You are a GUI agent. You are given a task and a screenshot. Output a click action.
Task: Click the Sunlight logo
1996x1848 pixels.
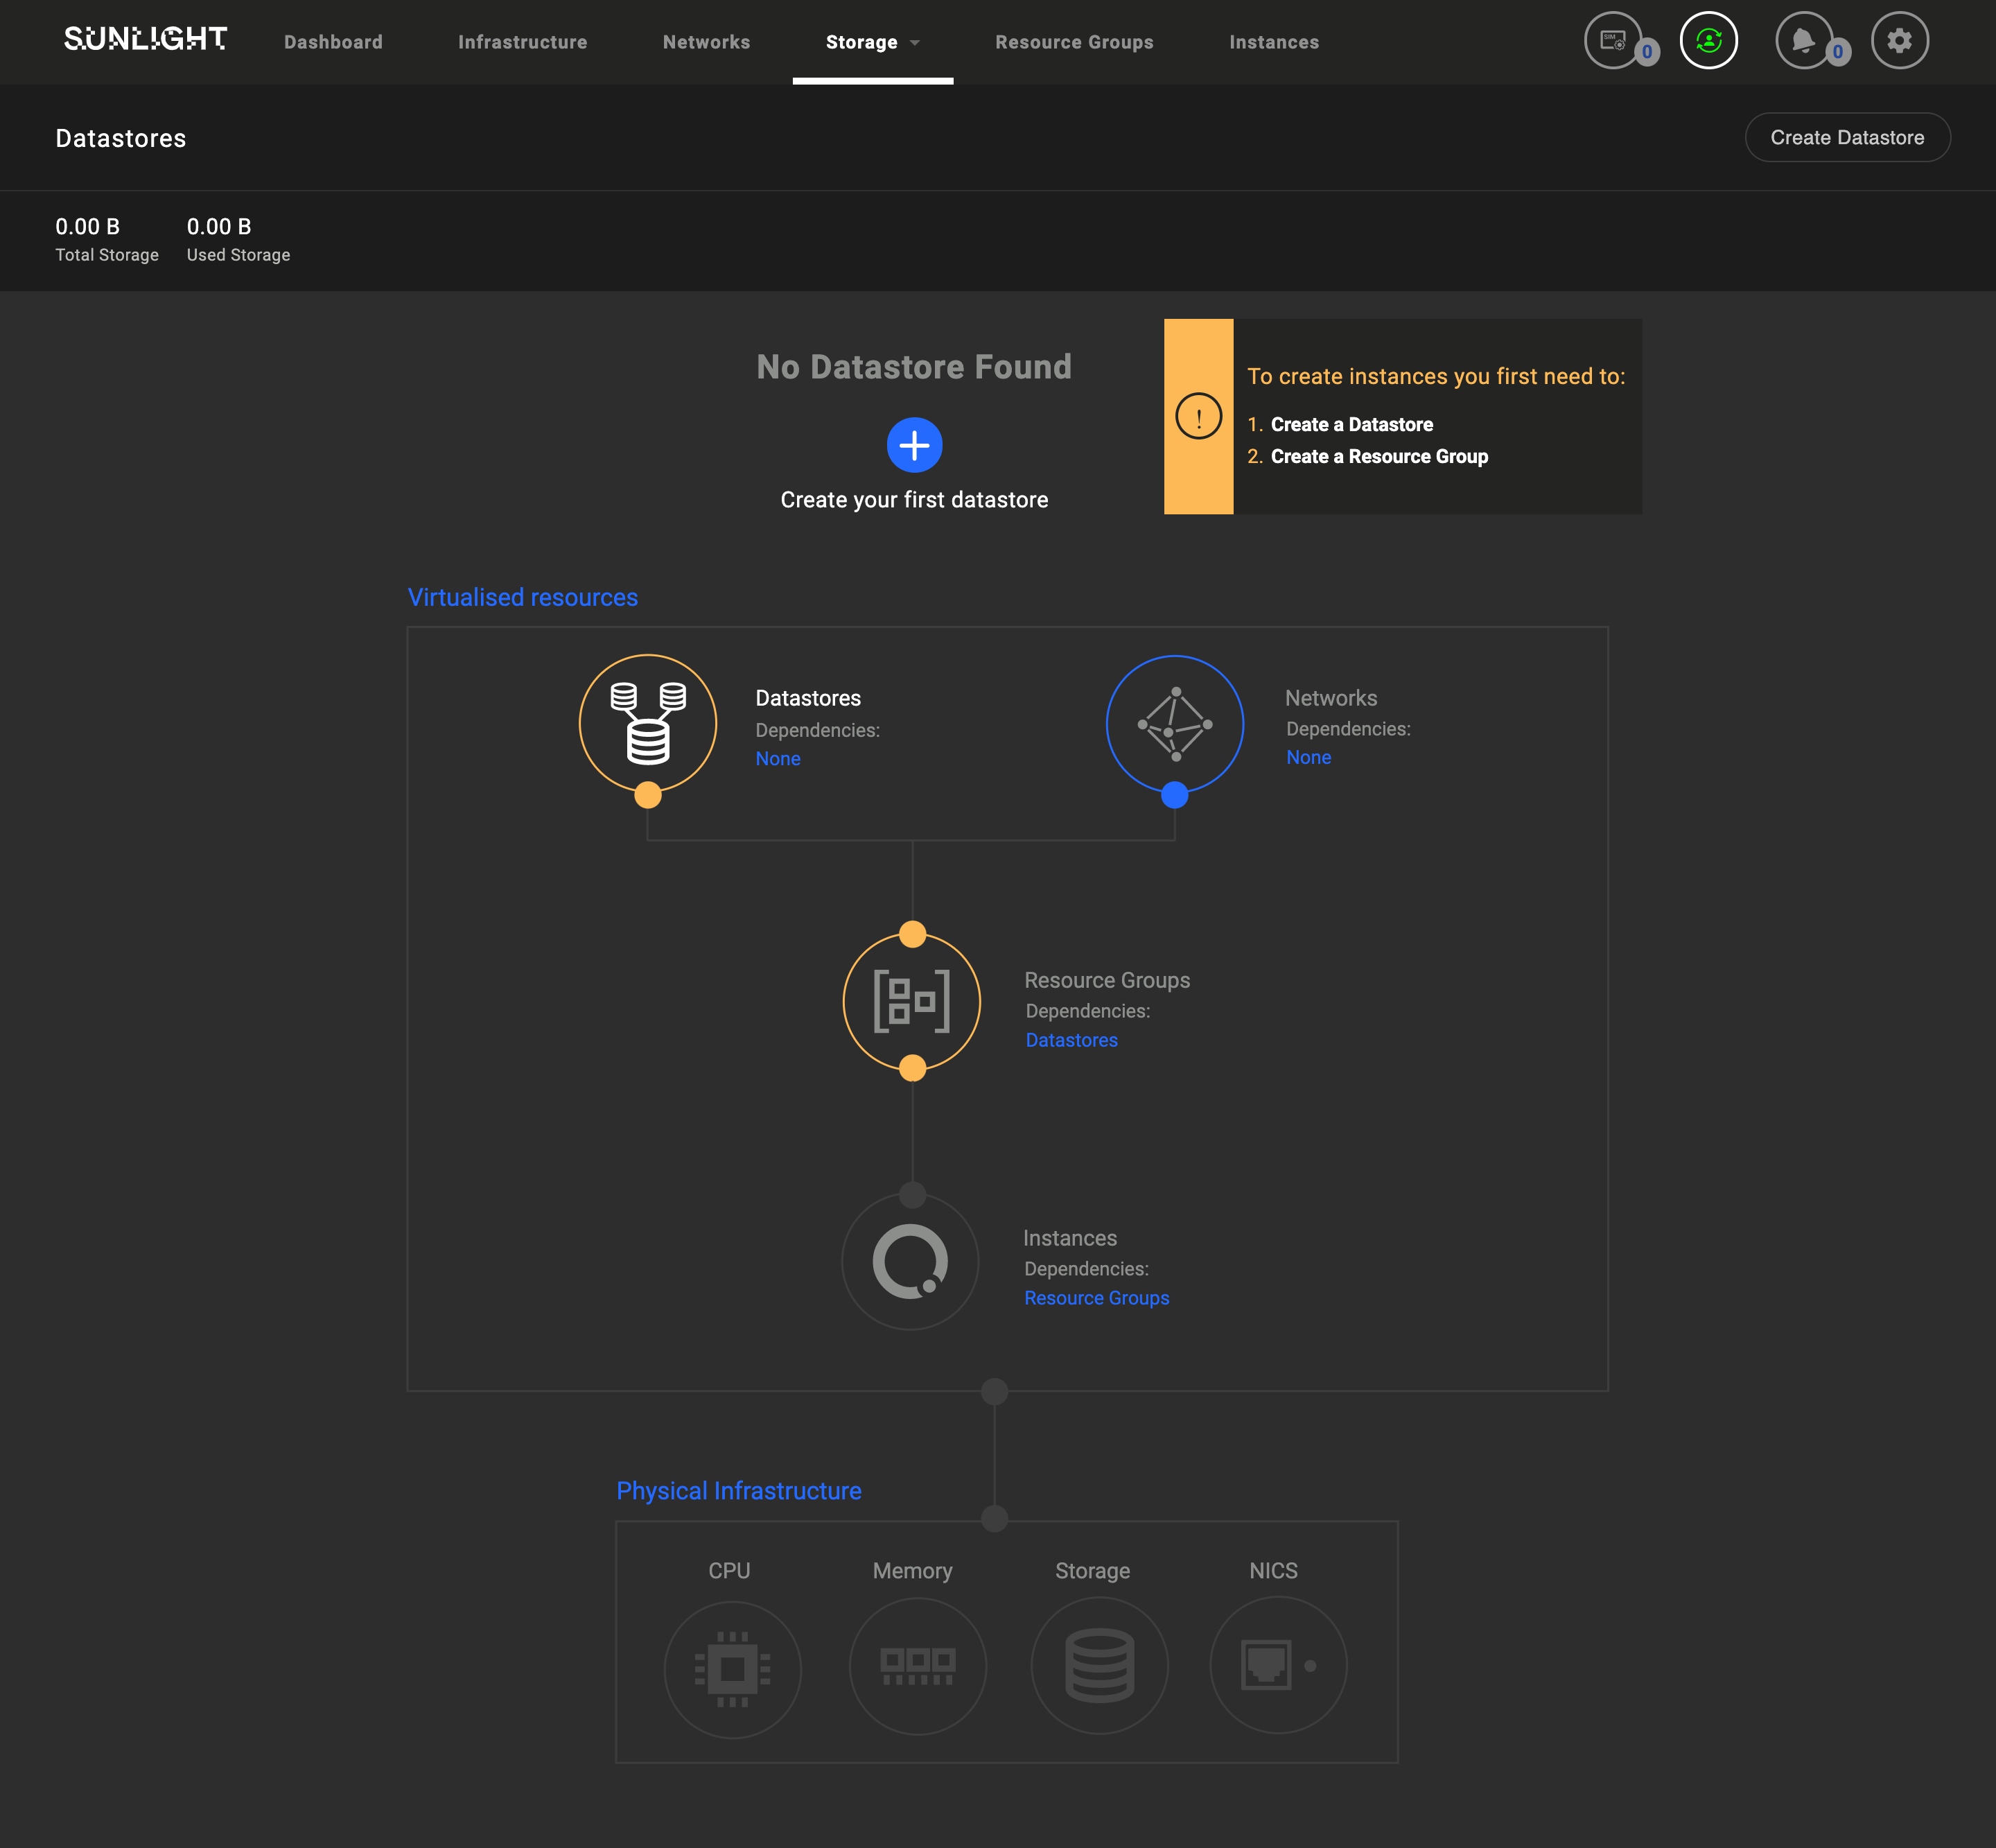coord(146,39)
